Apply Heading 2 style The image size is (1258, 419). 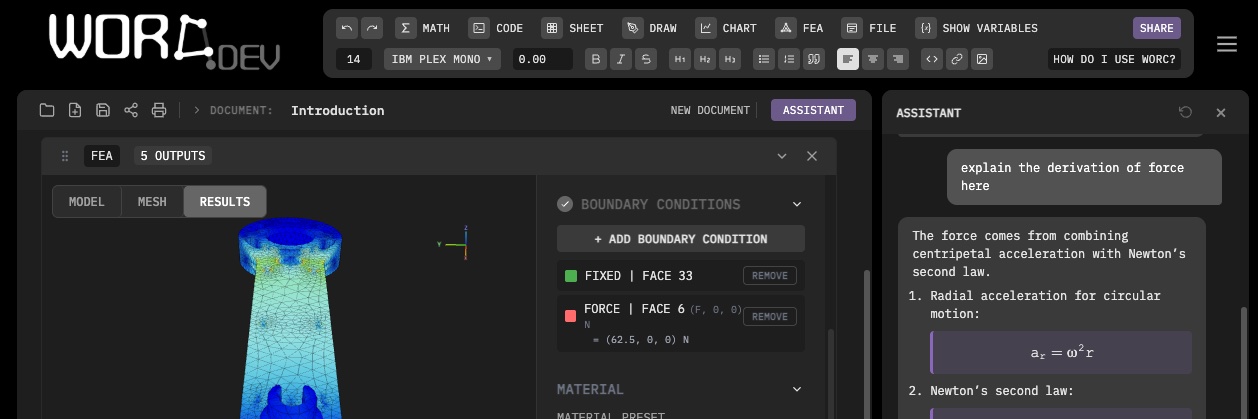point(706,59)
